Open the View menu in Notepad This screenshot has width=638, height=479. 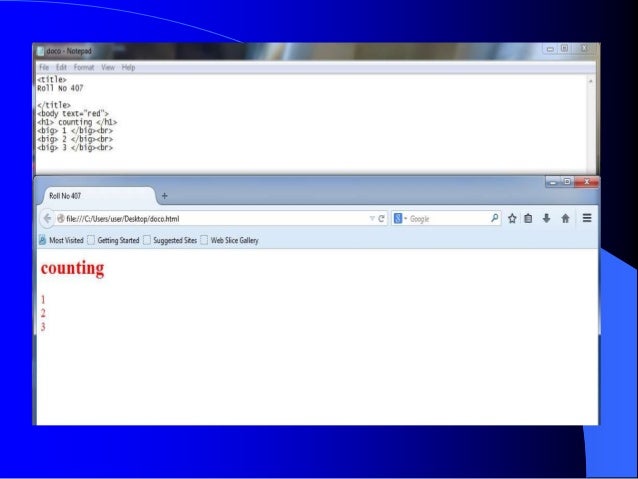(108, 67)
